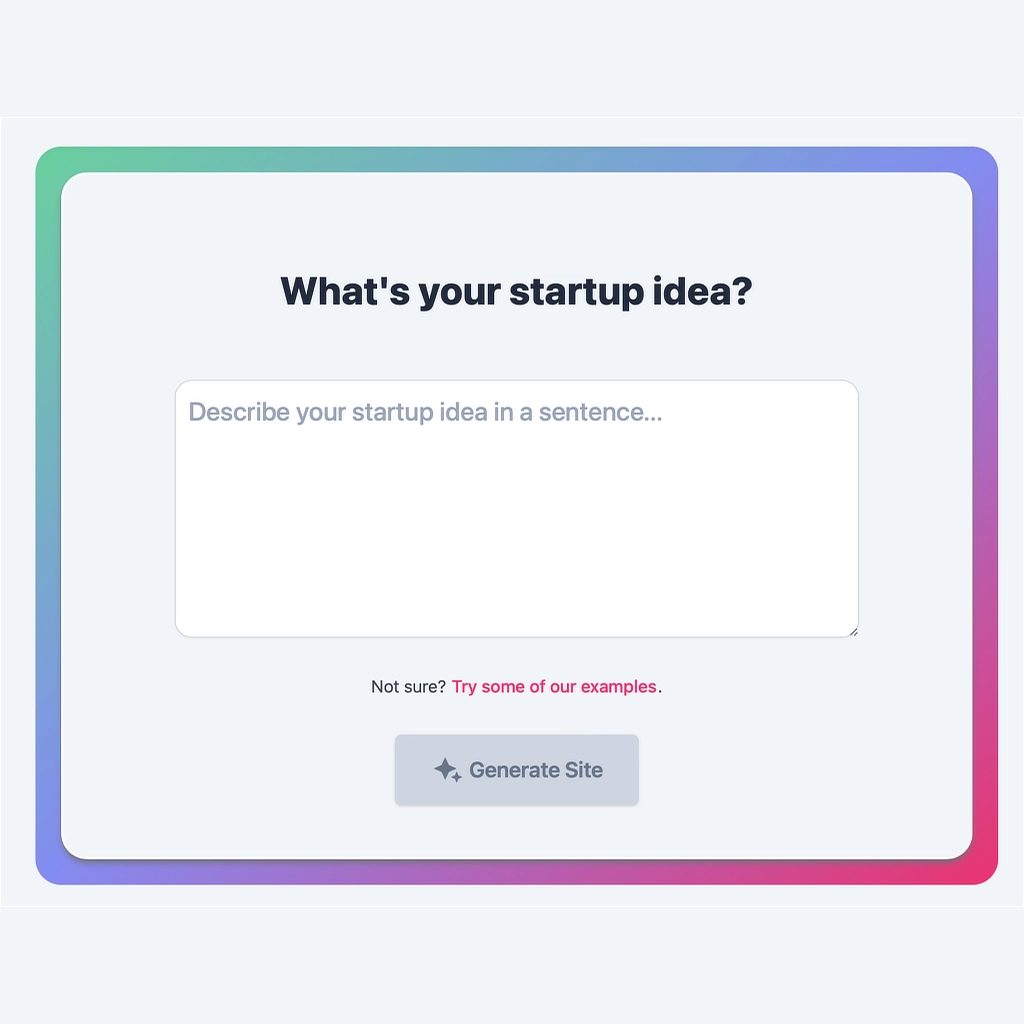Click the 'Generate Site' label text
Image resolution: width=1024 pixels, height=1024 pixels.
click(536, 770)
